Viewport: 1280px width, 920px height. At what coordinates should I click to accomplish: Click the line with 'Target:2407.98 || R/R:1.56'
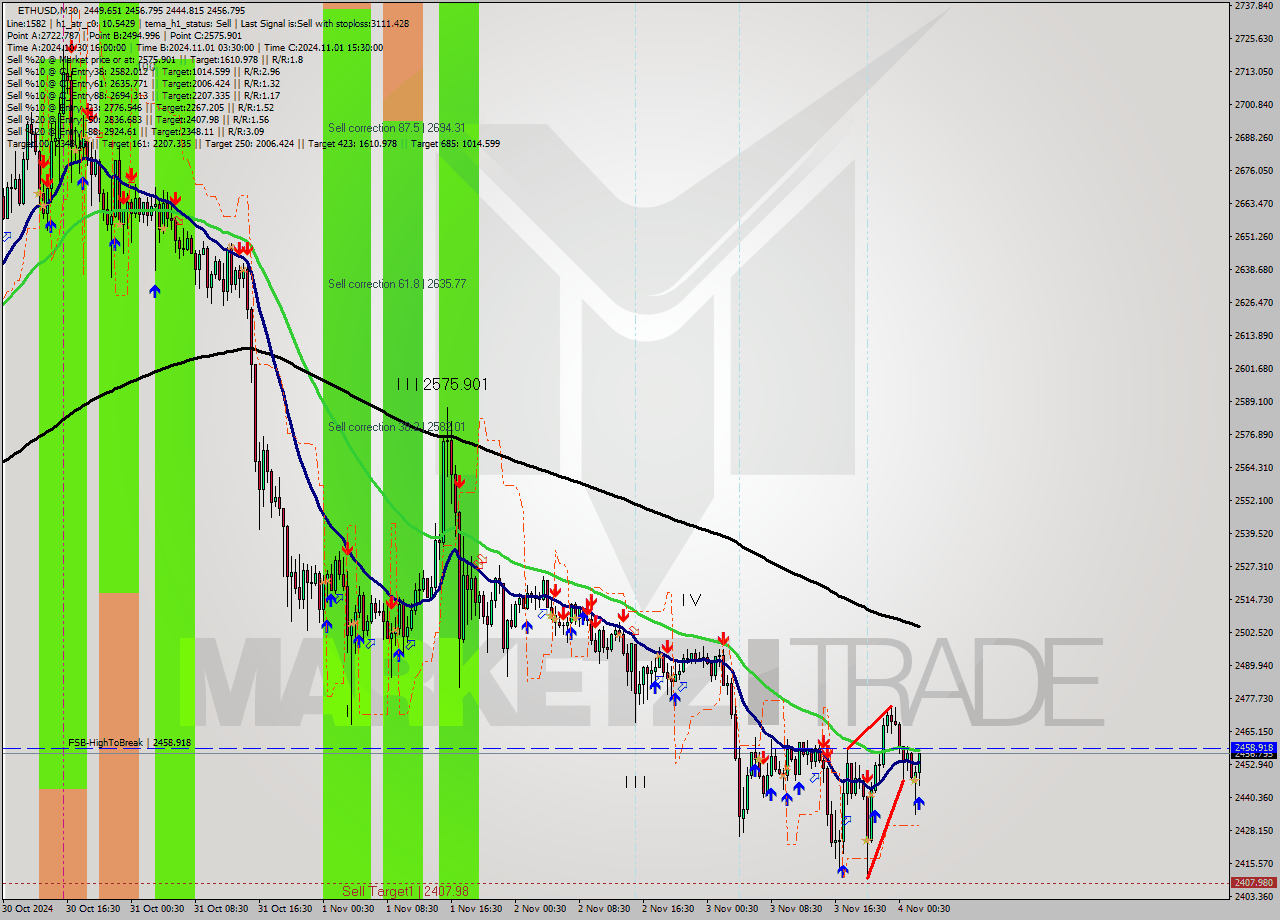click(140, 119)
